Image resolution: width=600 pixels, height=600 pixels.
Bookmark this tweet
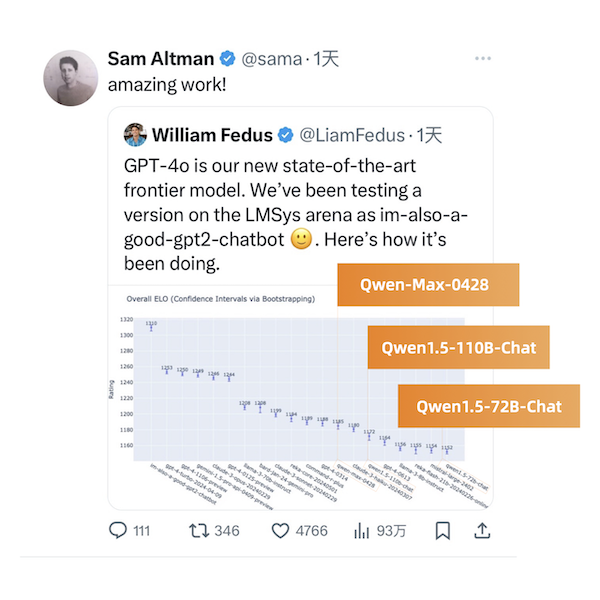tap(443, 531)
